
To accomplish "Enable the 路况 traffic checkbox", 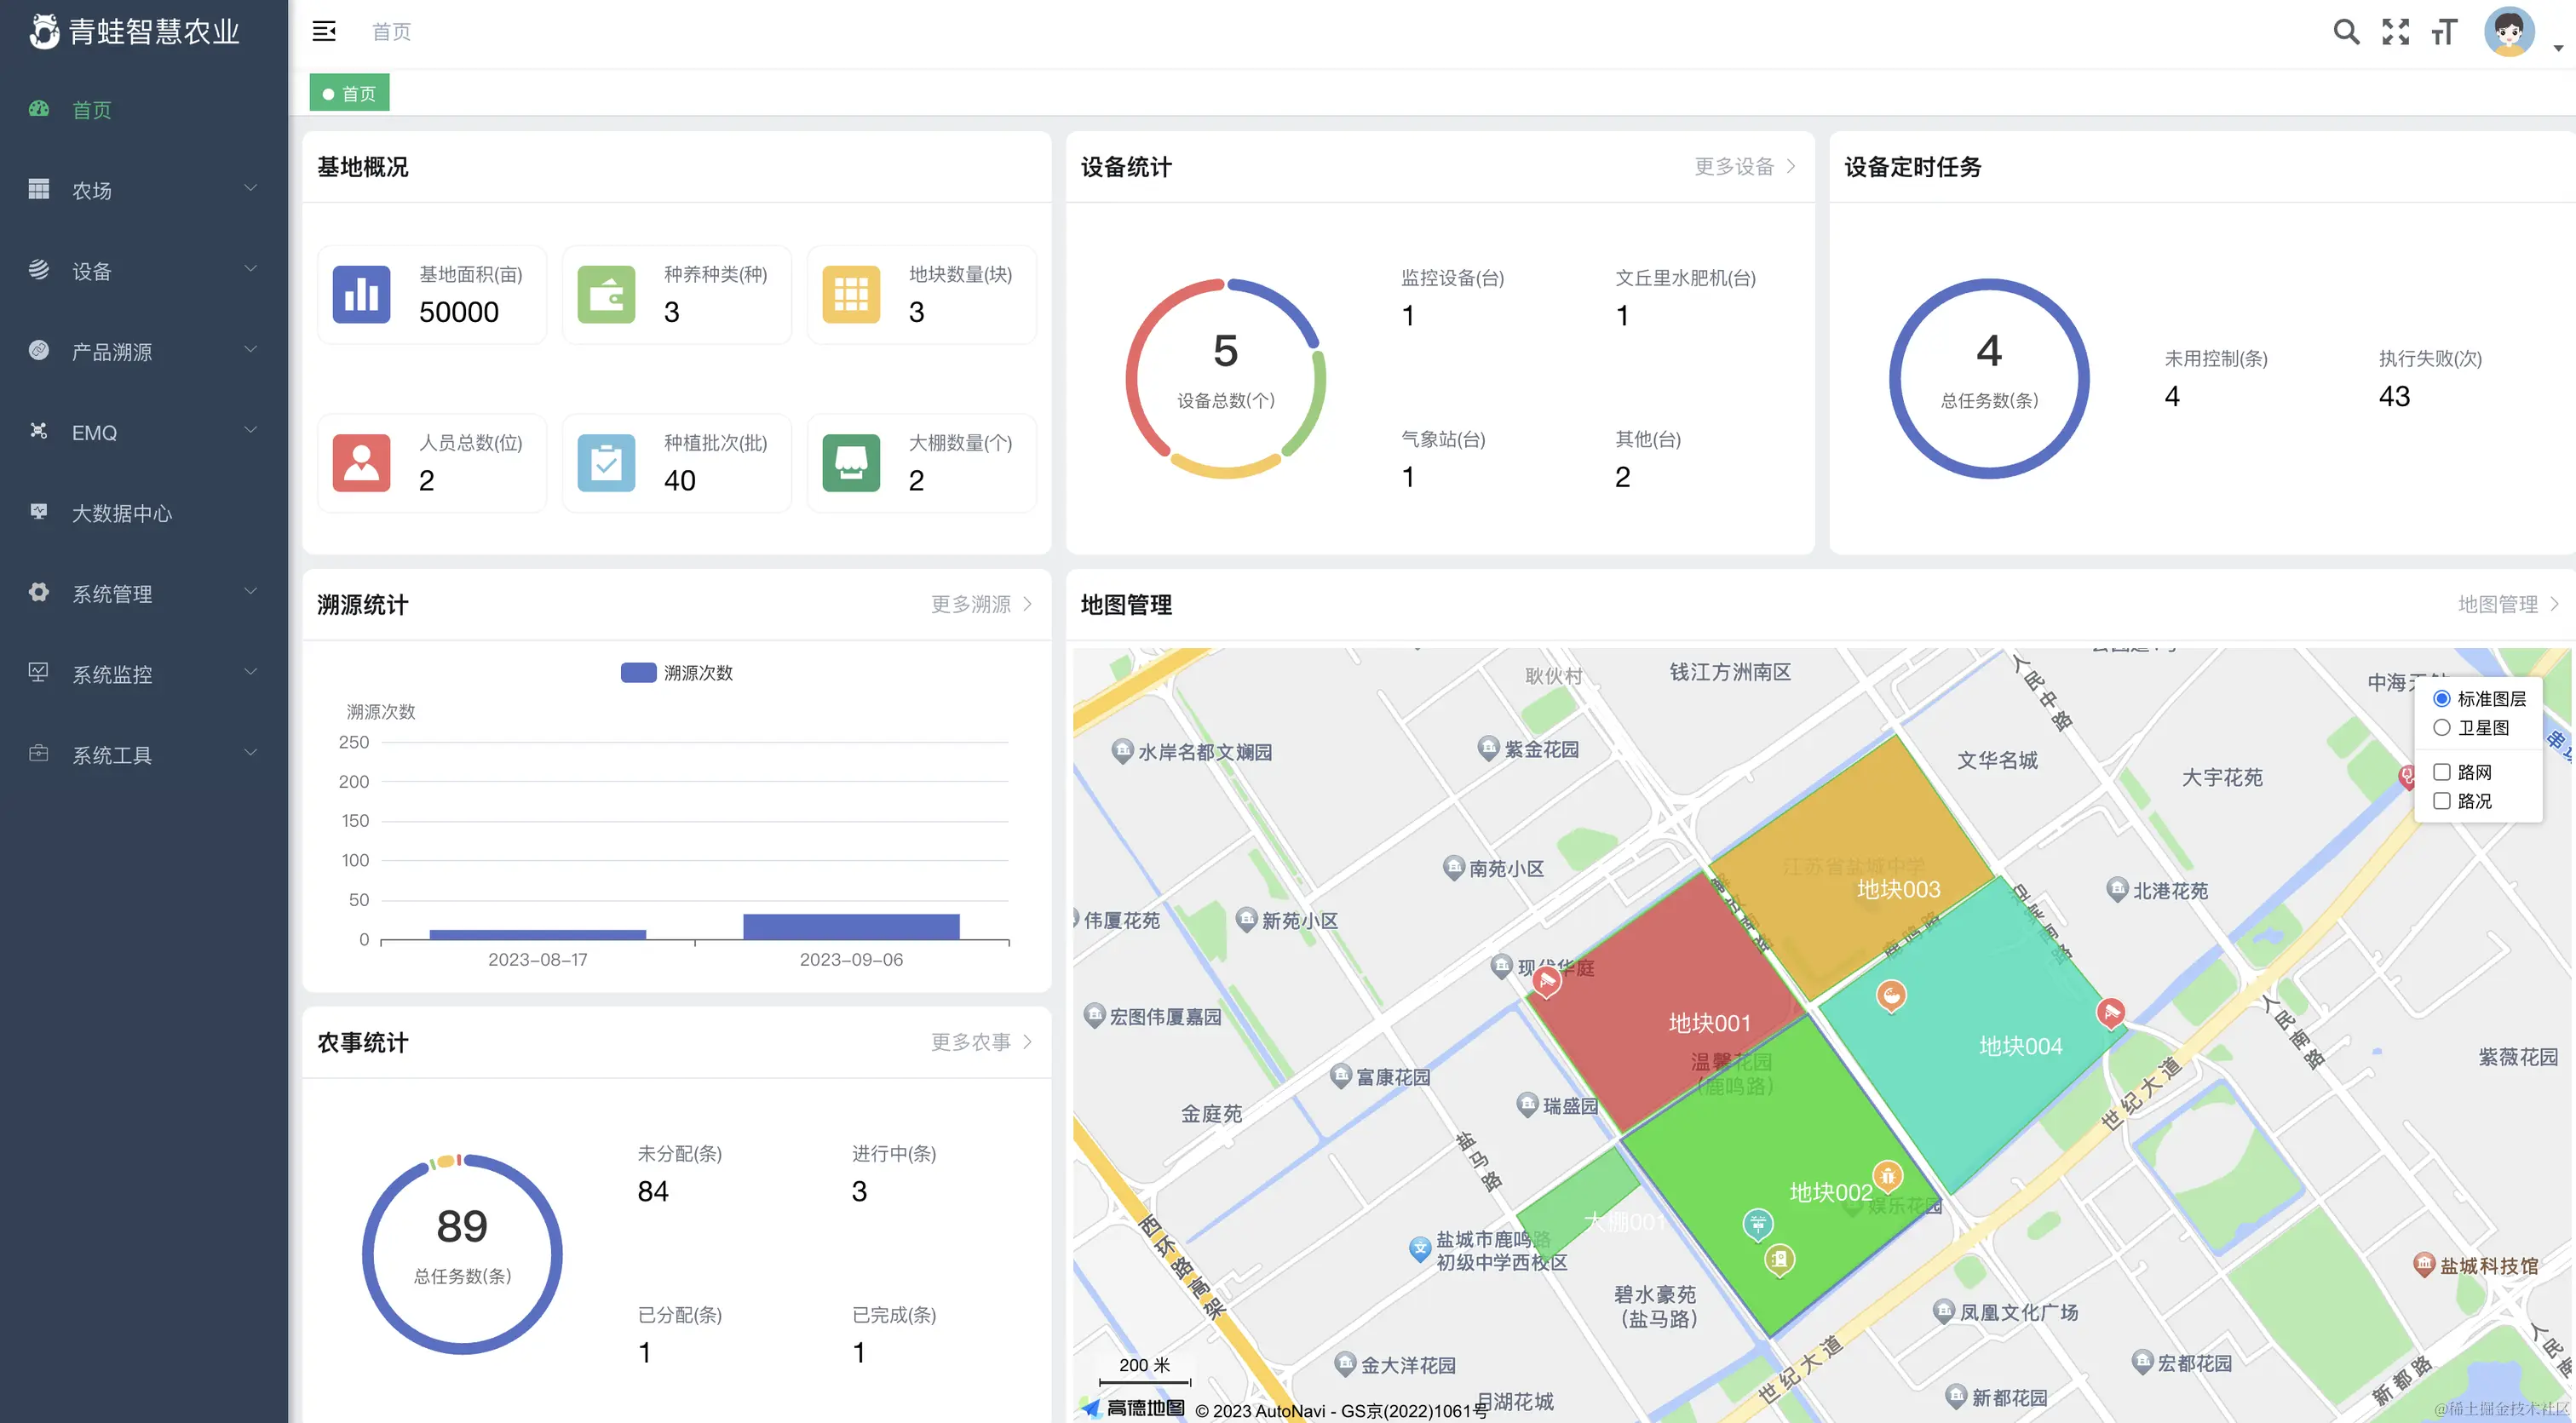I will coord(2443,801).
